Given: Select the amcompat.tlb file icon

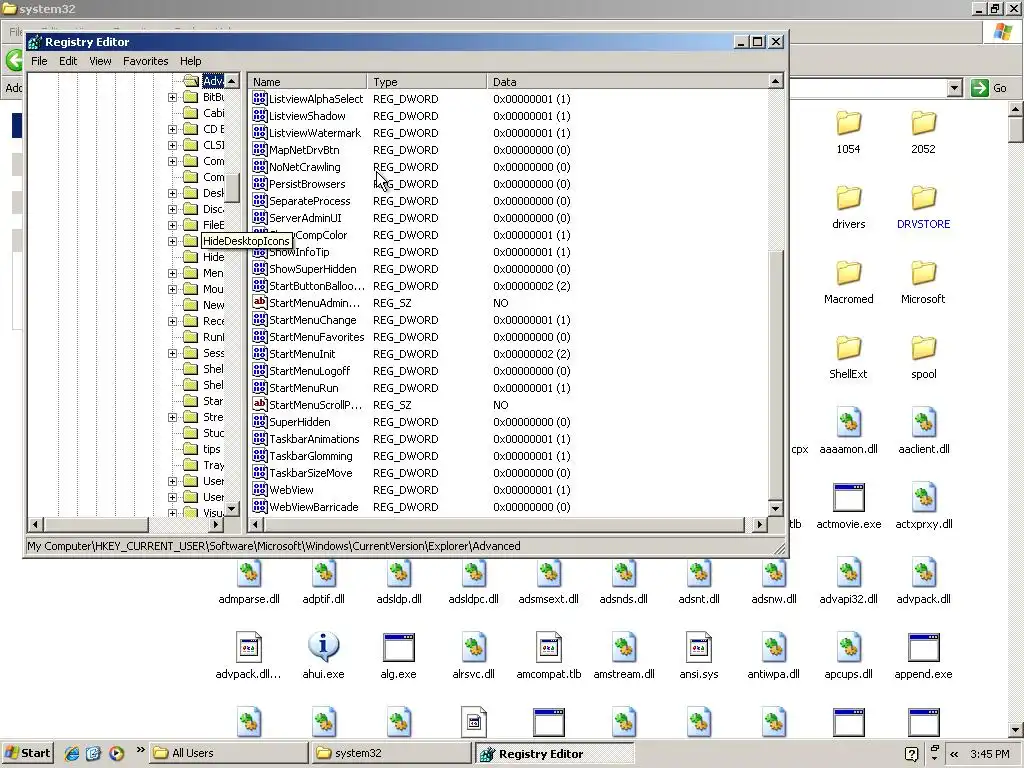Looking at the screenshot, I should 549,648.
